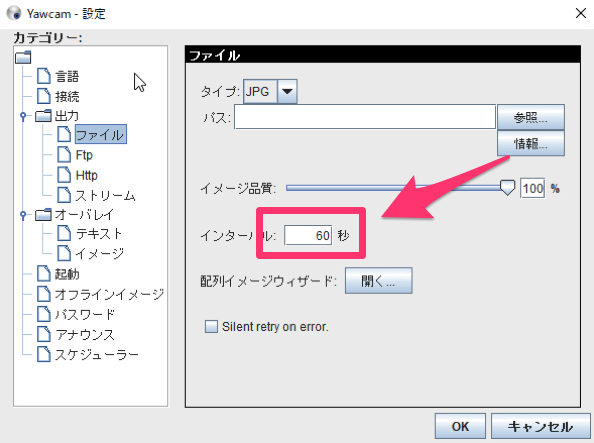
Task: Open the Http settings item
Action: click(87, 175)
